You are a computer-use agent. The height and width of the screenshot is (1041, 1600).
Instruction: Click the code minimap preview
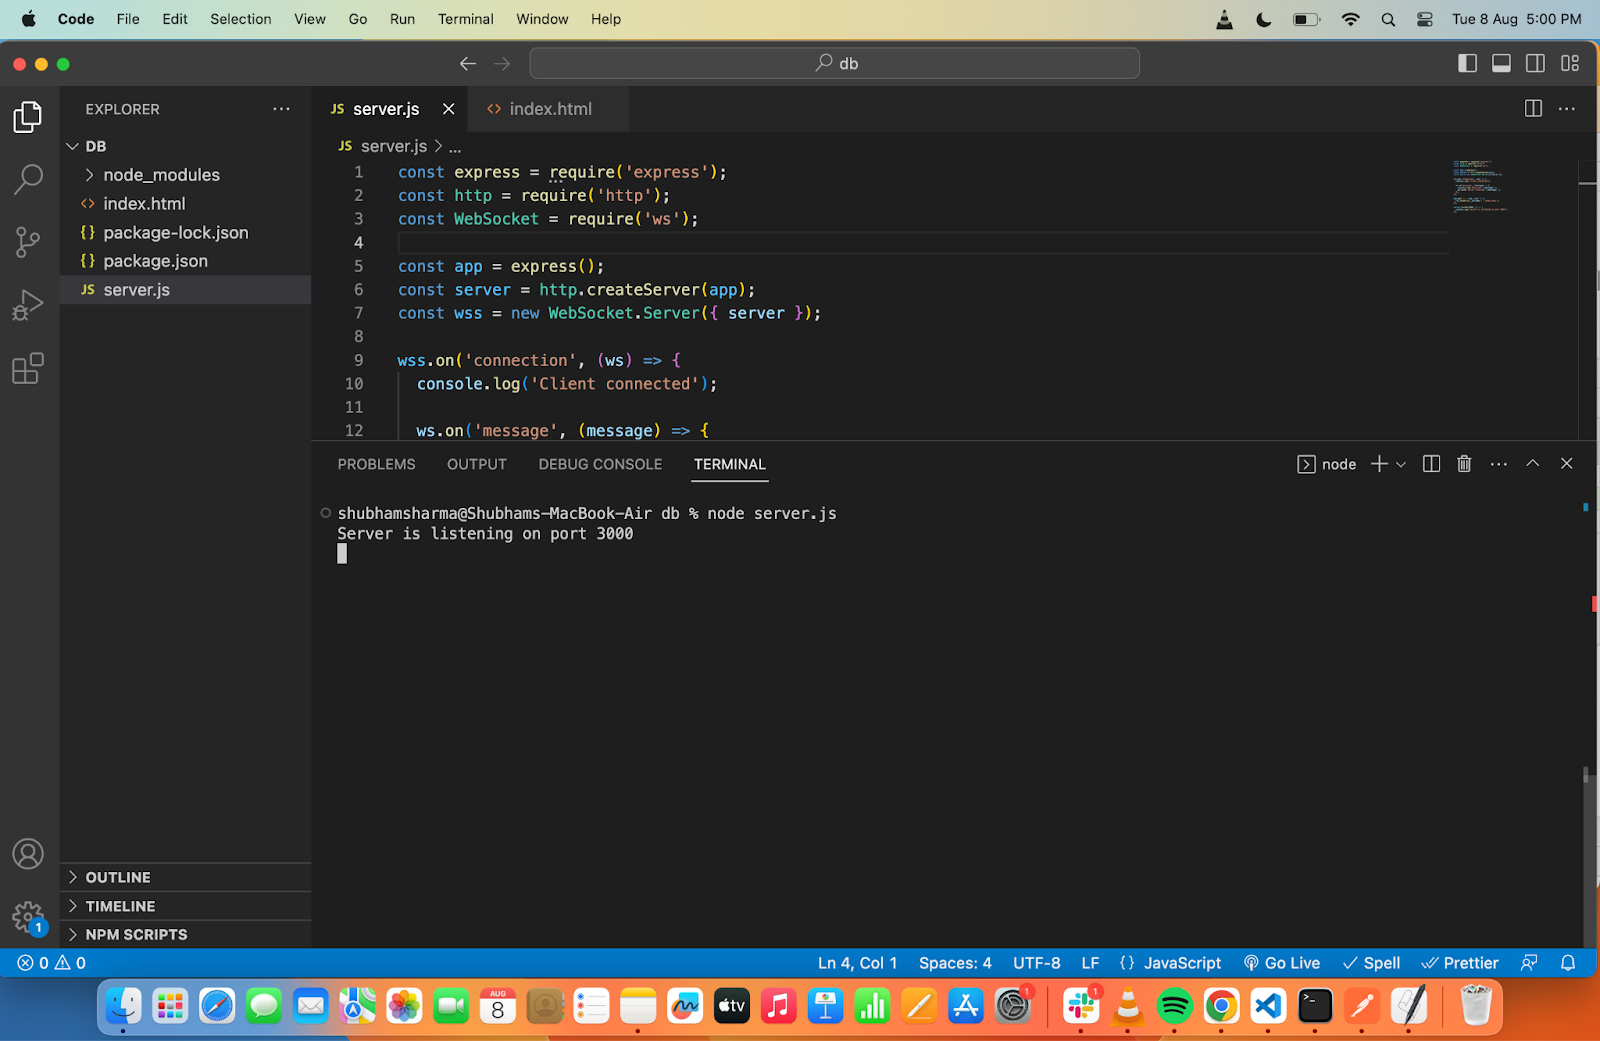coord(1480,185)
